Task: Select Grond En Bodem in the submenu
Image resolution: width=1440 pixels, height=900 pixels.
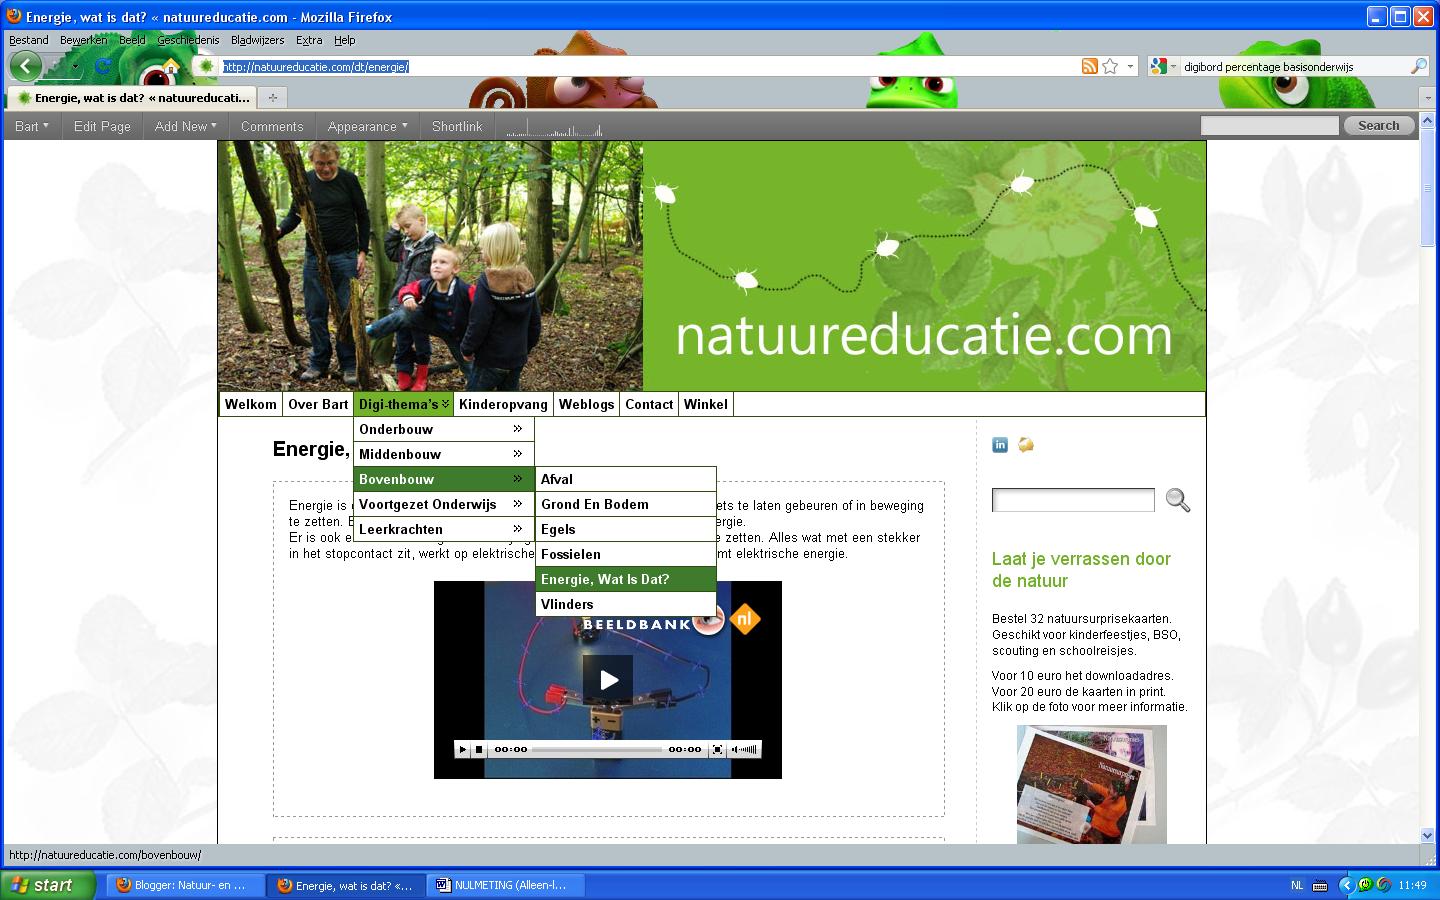Action: coord(626,504)
